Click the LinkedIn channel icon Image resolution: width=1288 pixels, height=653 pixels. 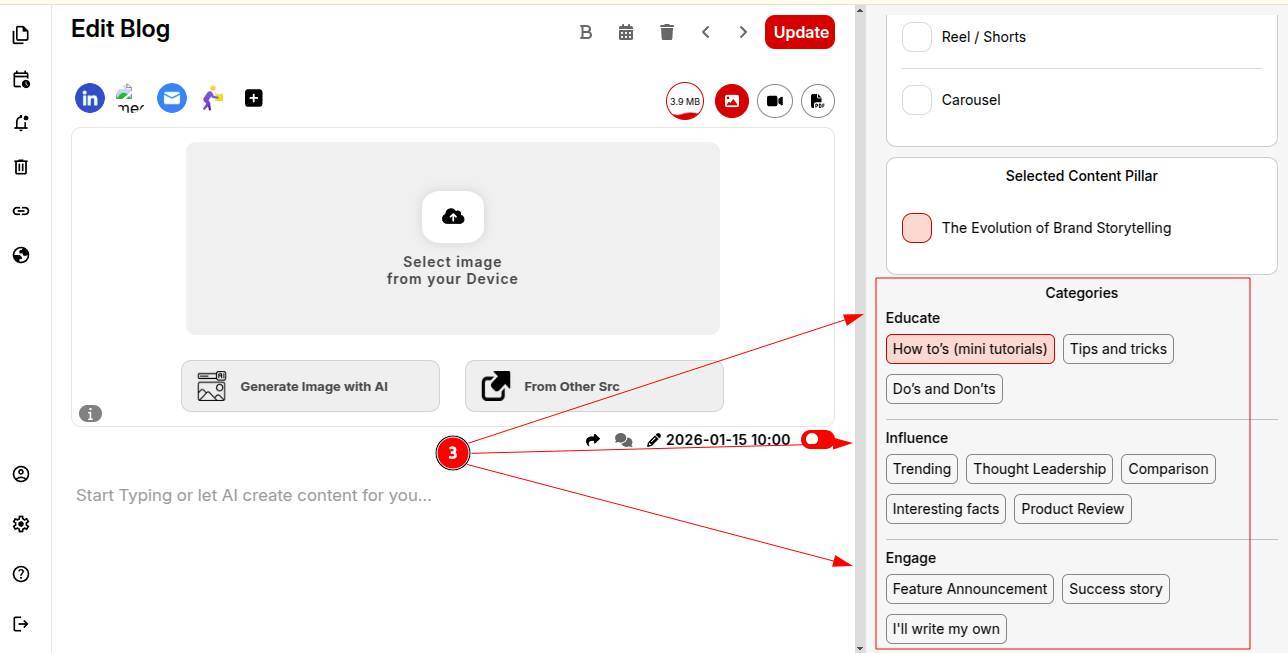pos(90,98)
